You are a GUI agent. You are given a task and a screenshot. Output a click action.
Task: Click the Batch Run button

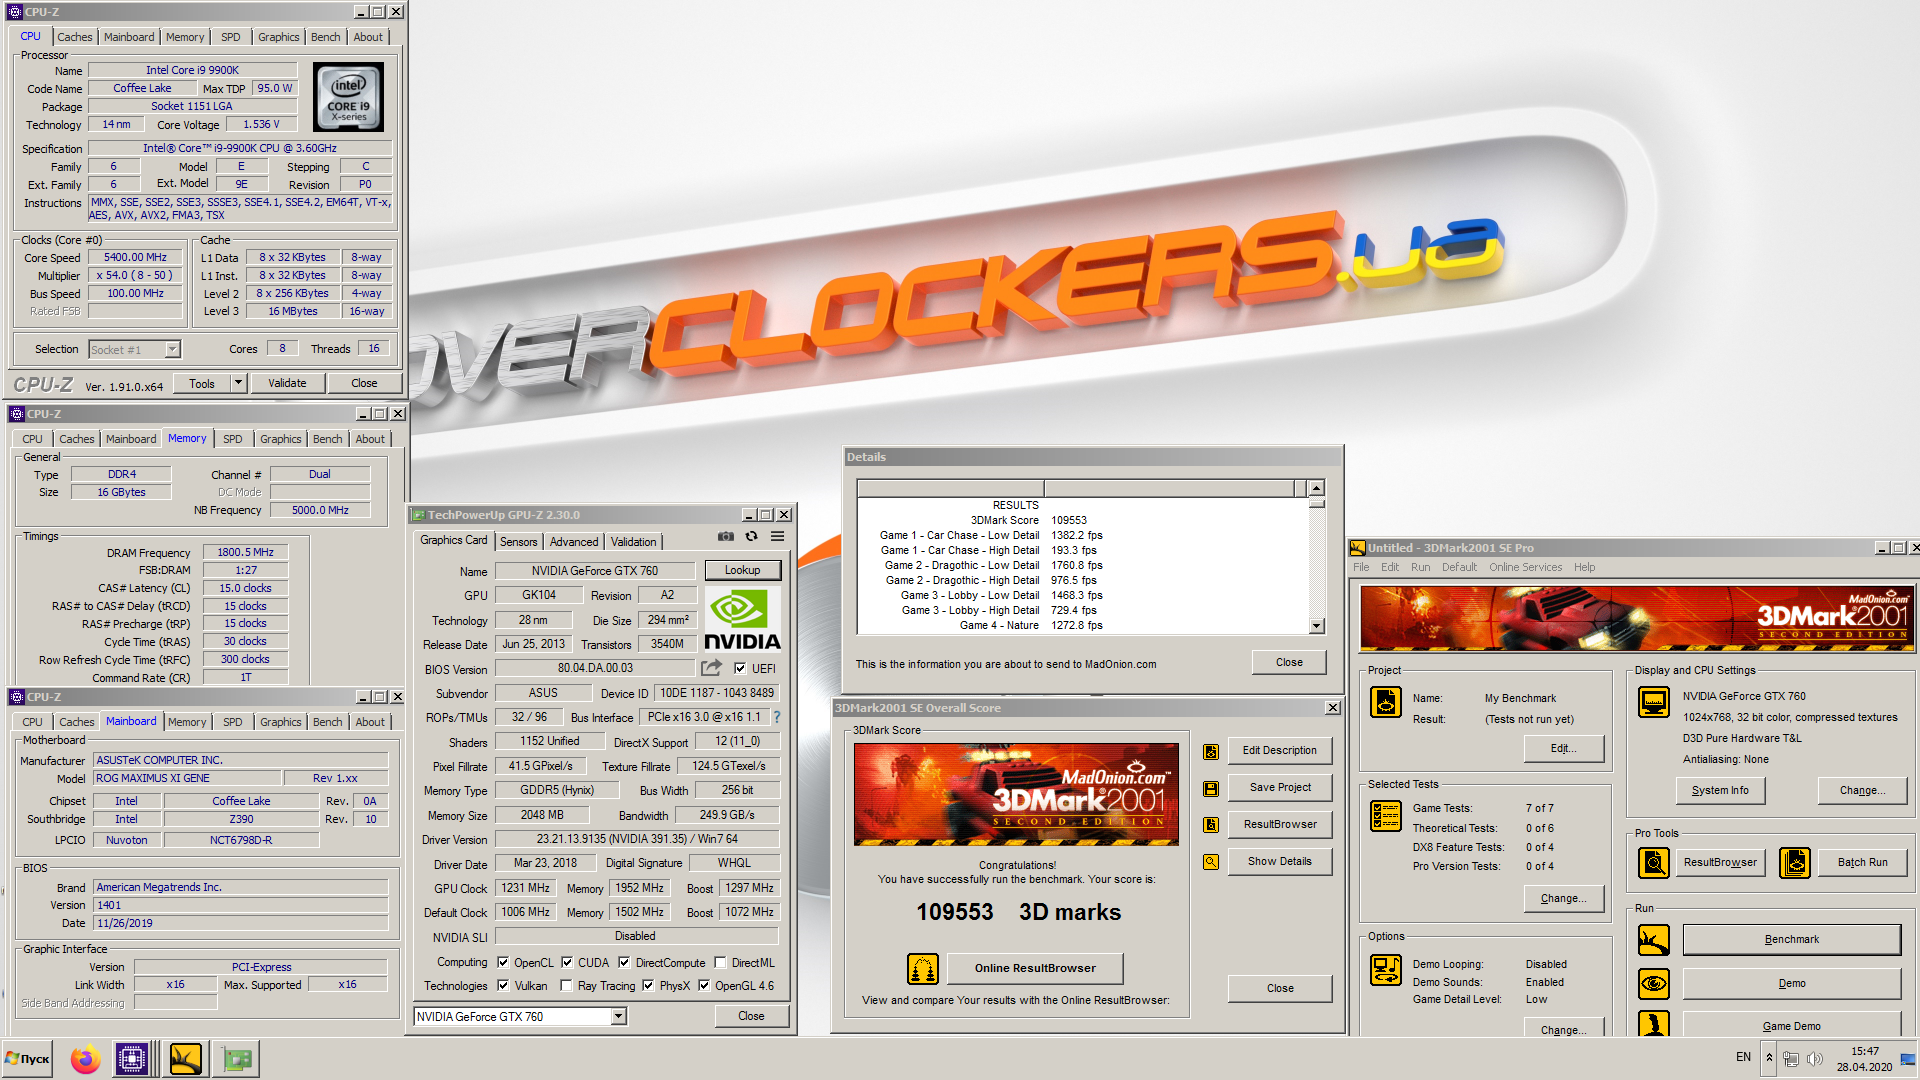(x=1863, y=862)
